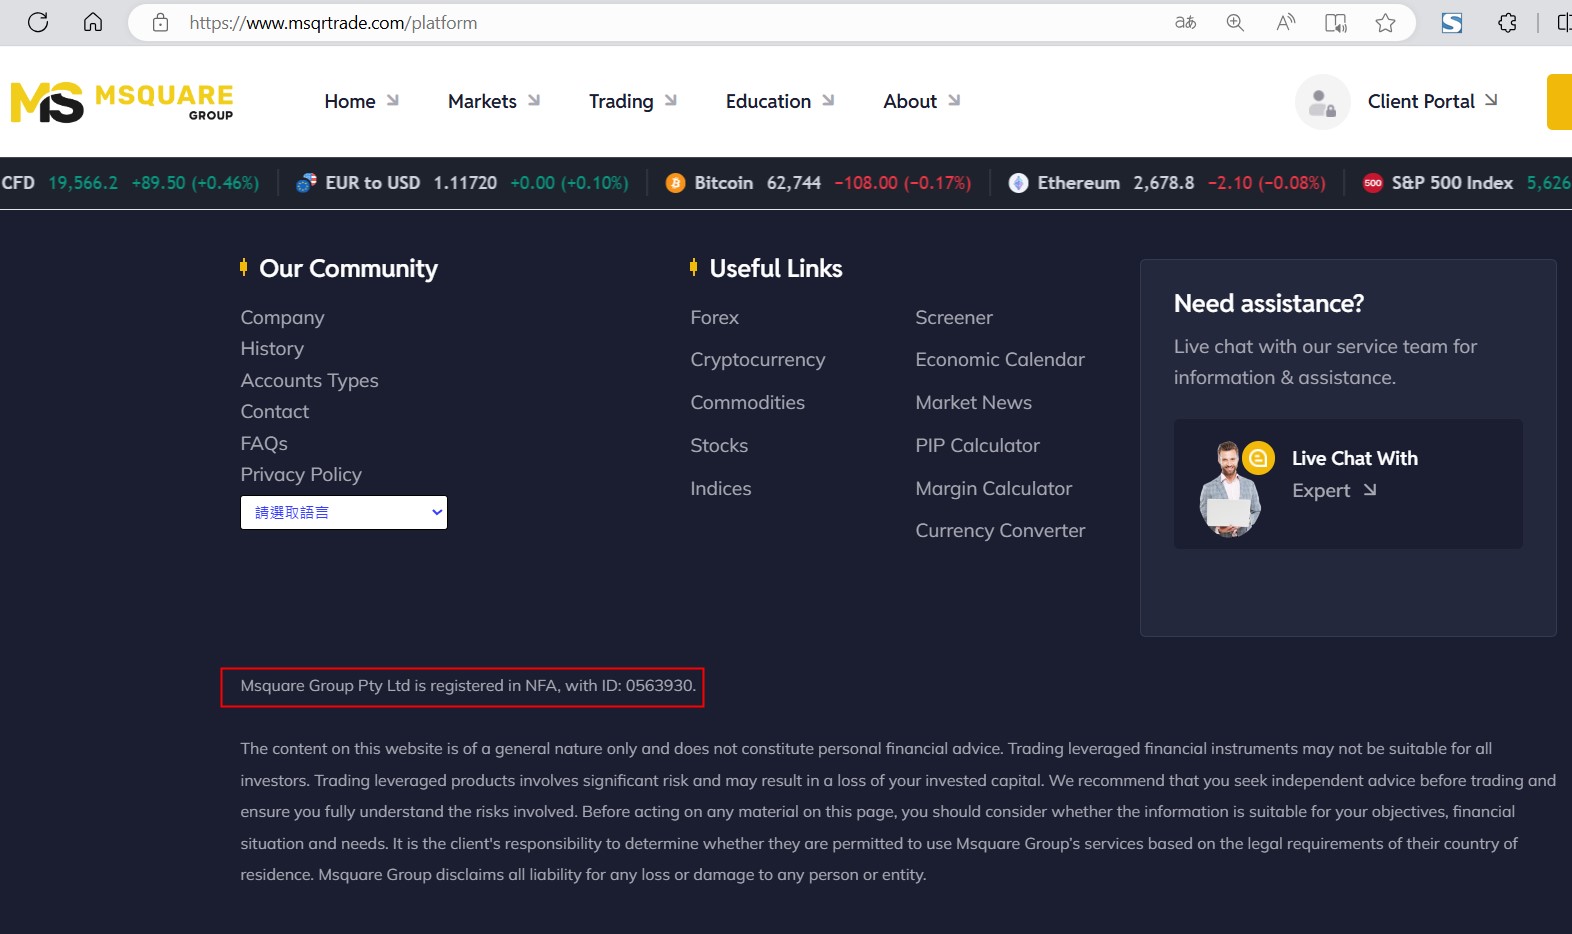This screenshot has width=1572, height=934.
Task: Click the Client Portal user avatar icon
Action: tap(1322, 102)
